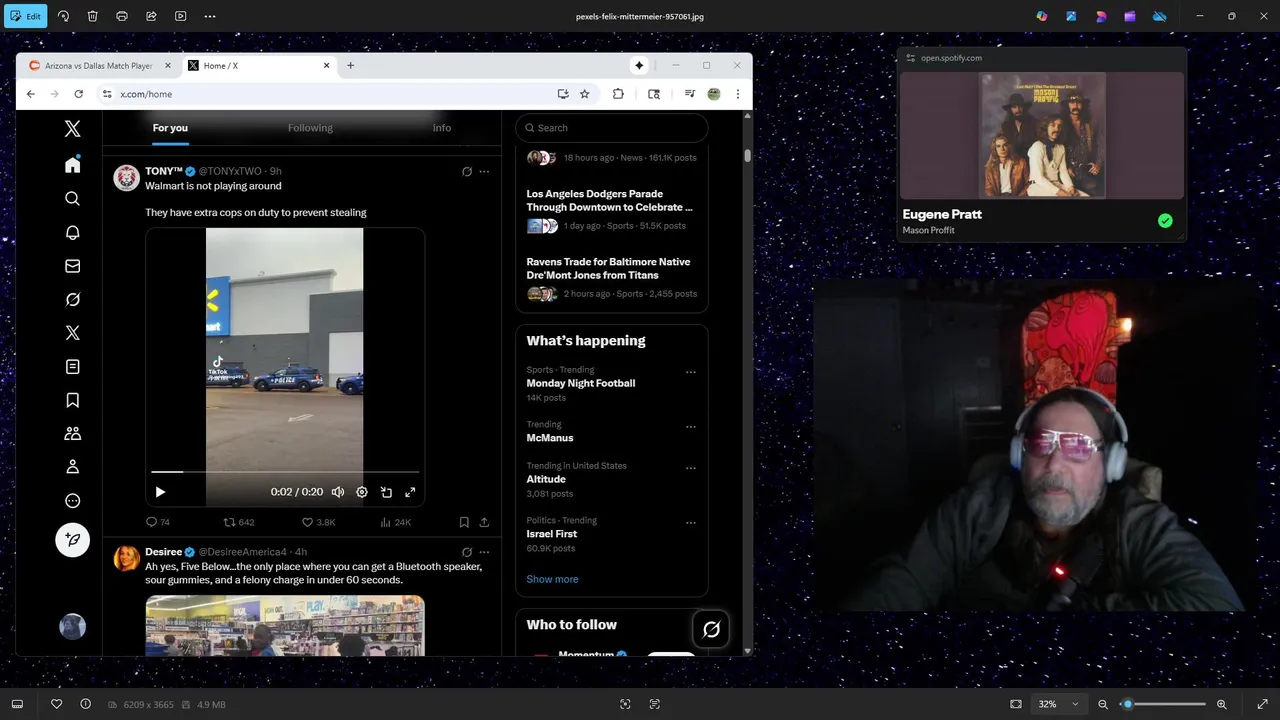Viewport: 1280px width, 720px height.
Task: Open Bookmarks icon in X sidebar
Action: point(72,400)
